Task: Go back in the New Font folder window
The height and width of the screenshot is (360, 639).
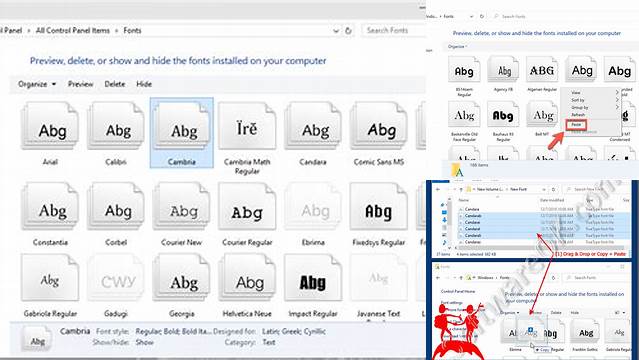Action: 438,189
